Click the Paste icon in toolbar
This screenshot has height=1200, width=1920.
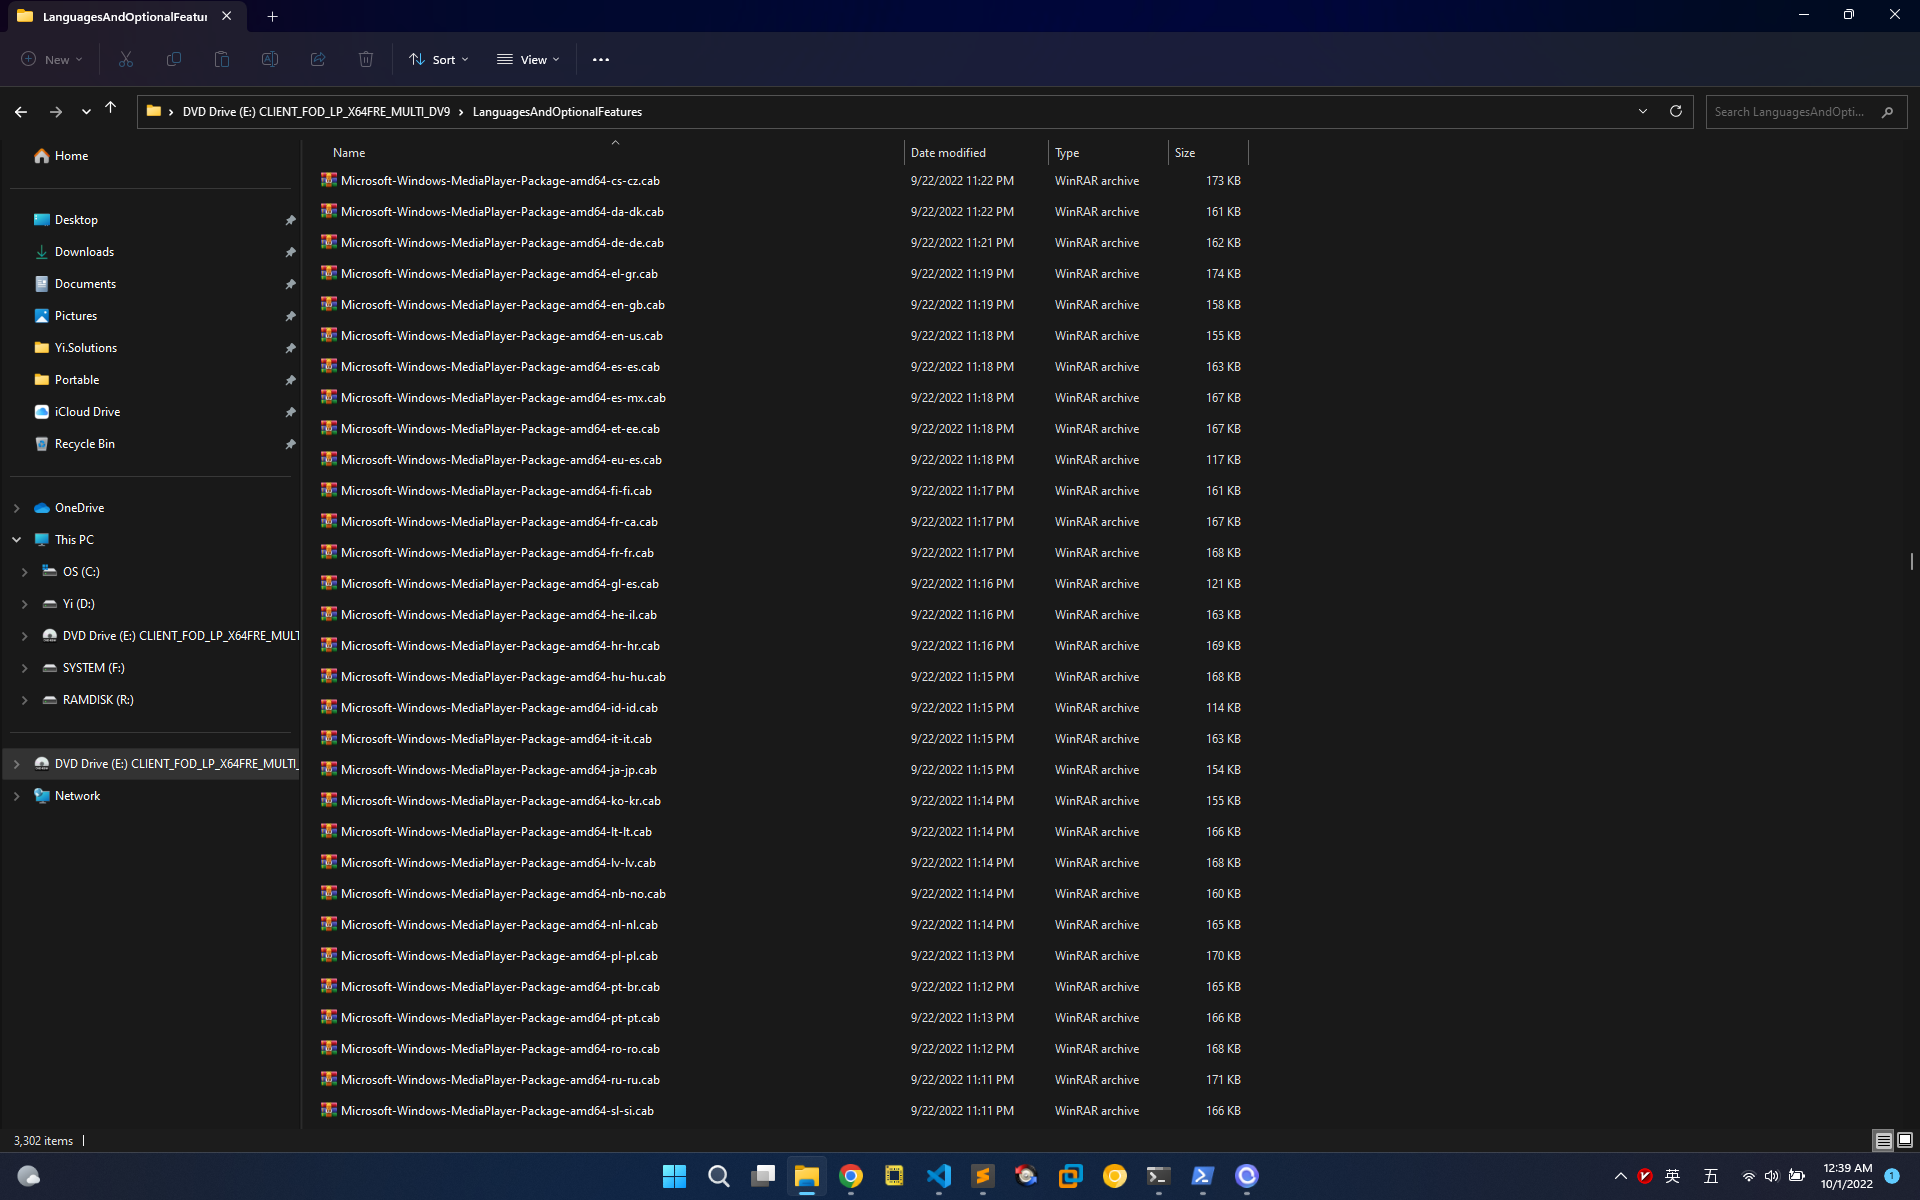pyautogui.click(x=222, y=60)
